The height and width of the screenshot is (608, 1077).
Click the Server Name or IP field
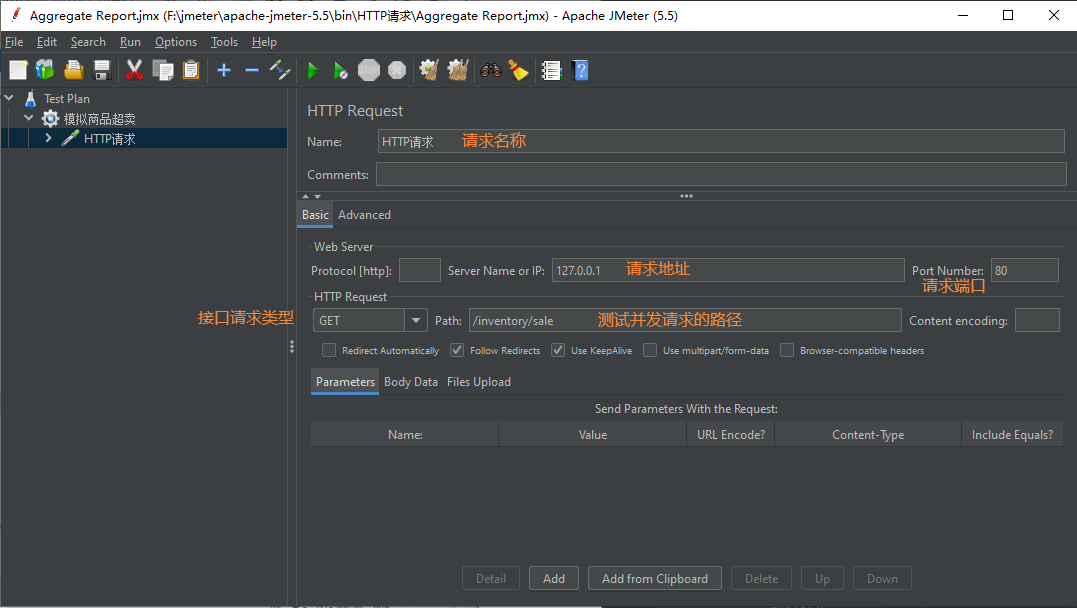[727, 270]
